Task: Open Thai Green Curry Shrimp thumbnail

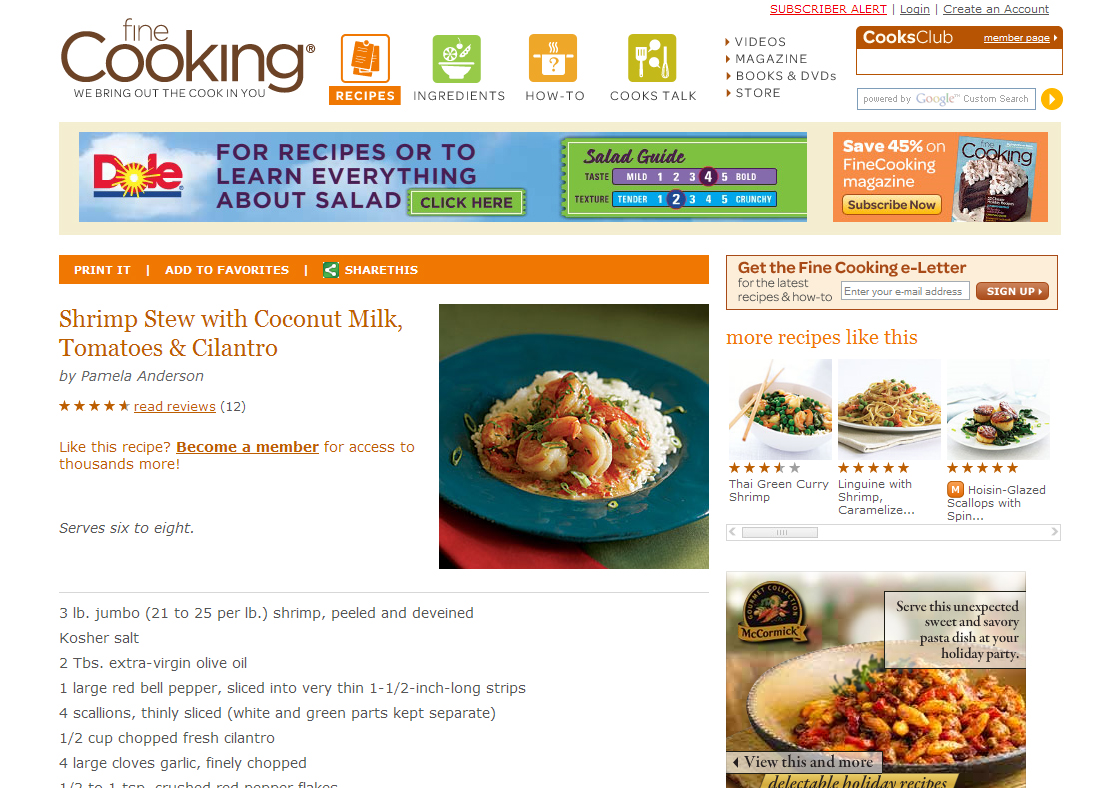Action: (780, 409)
